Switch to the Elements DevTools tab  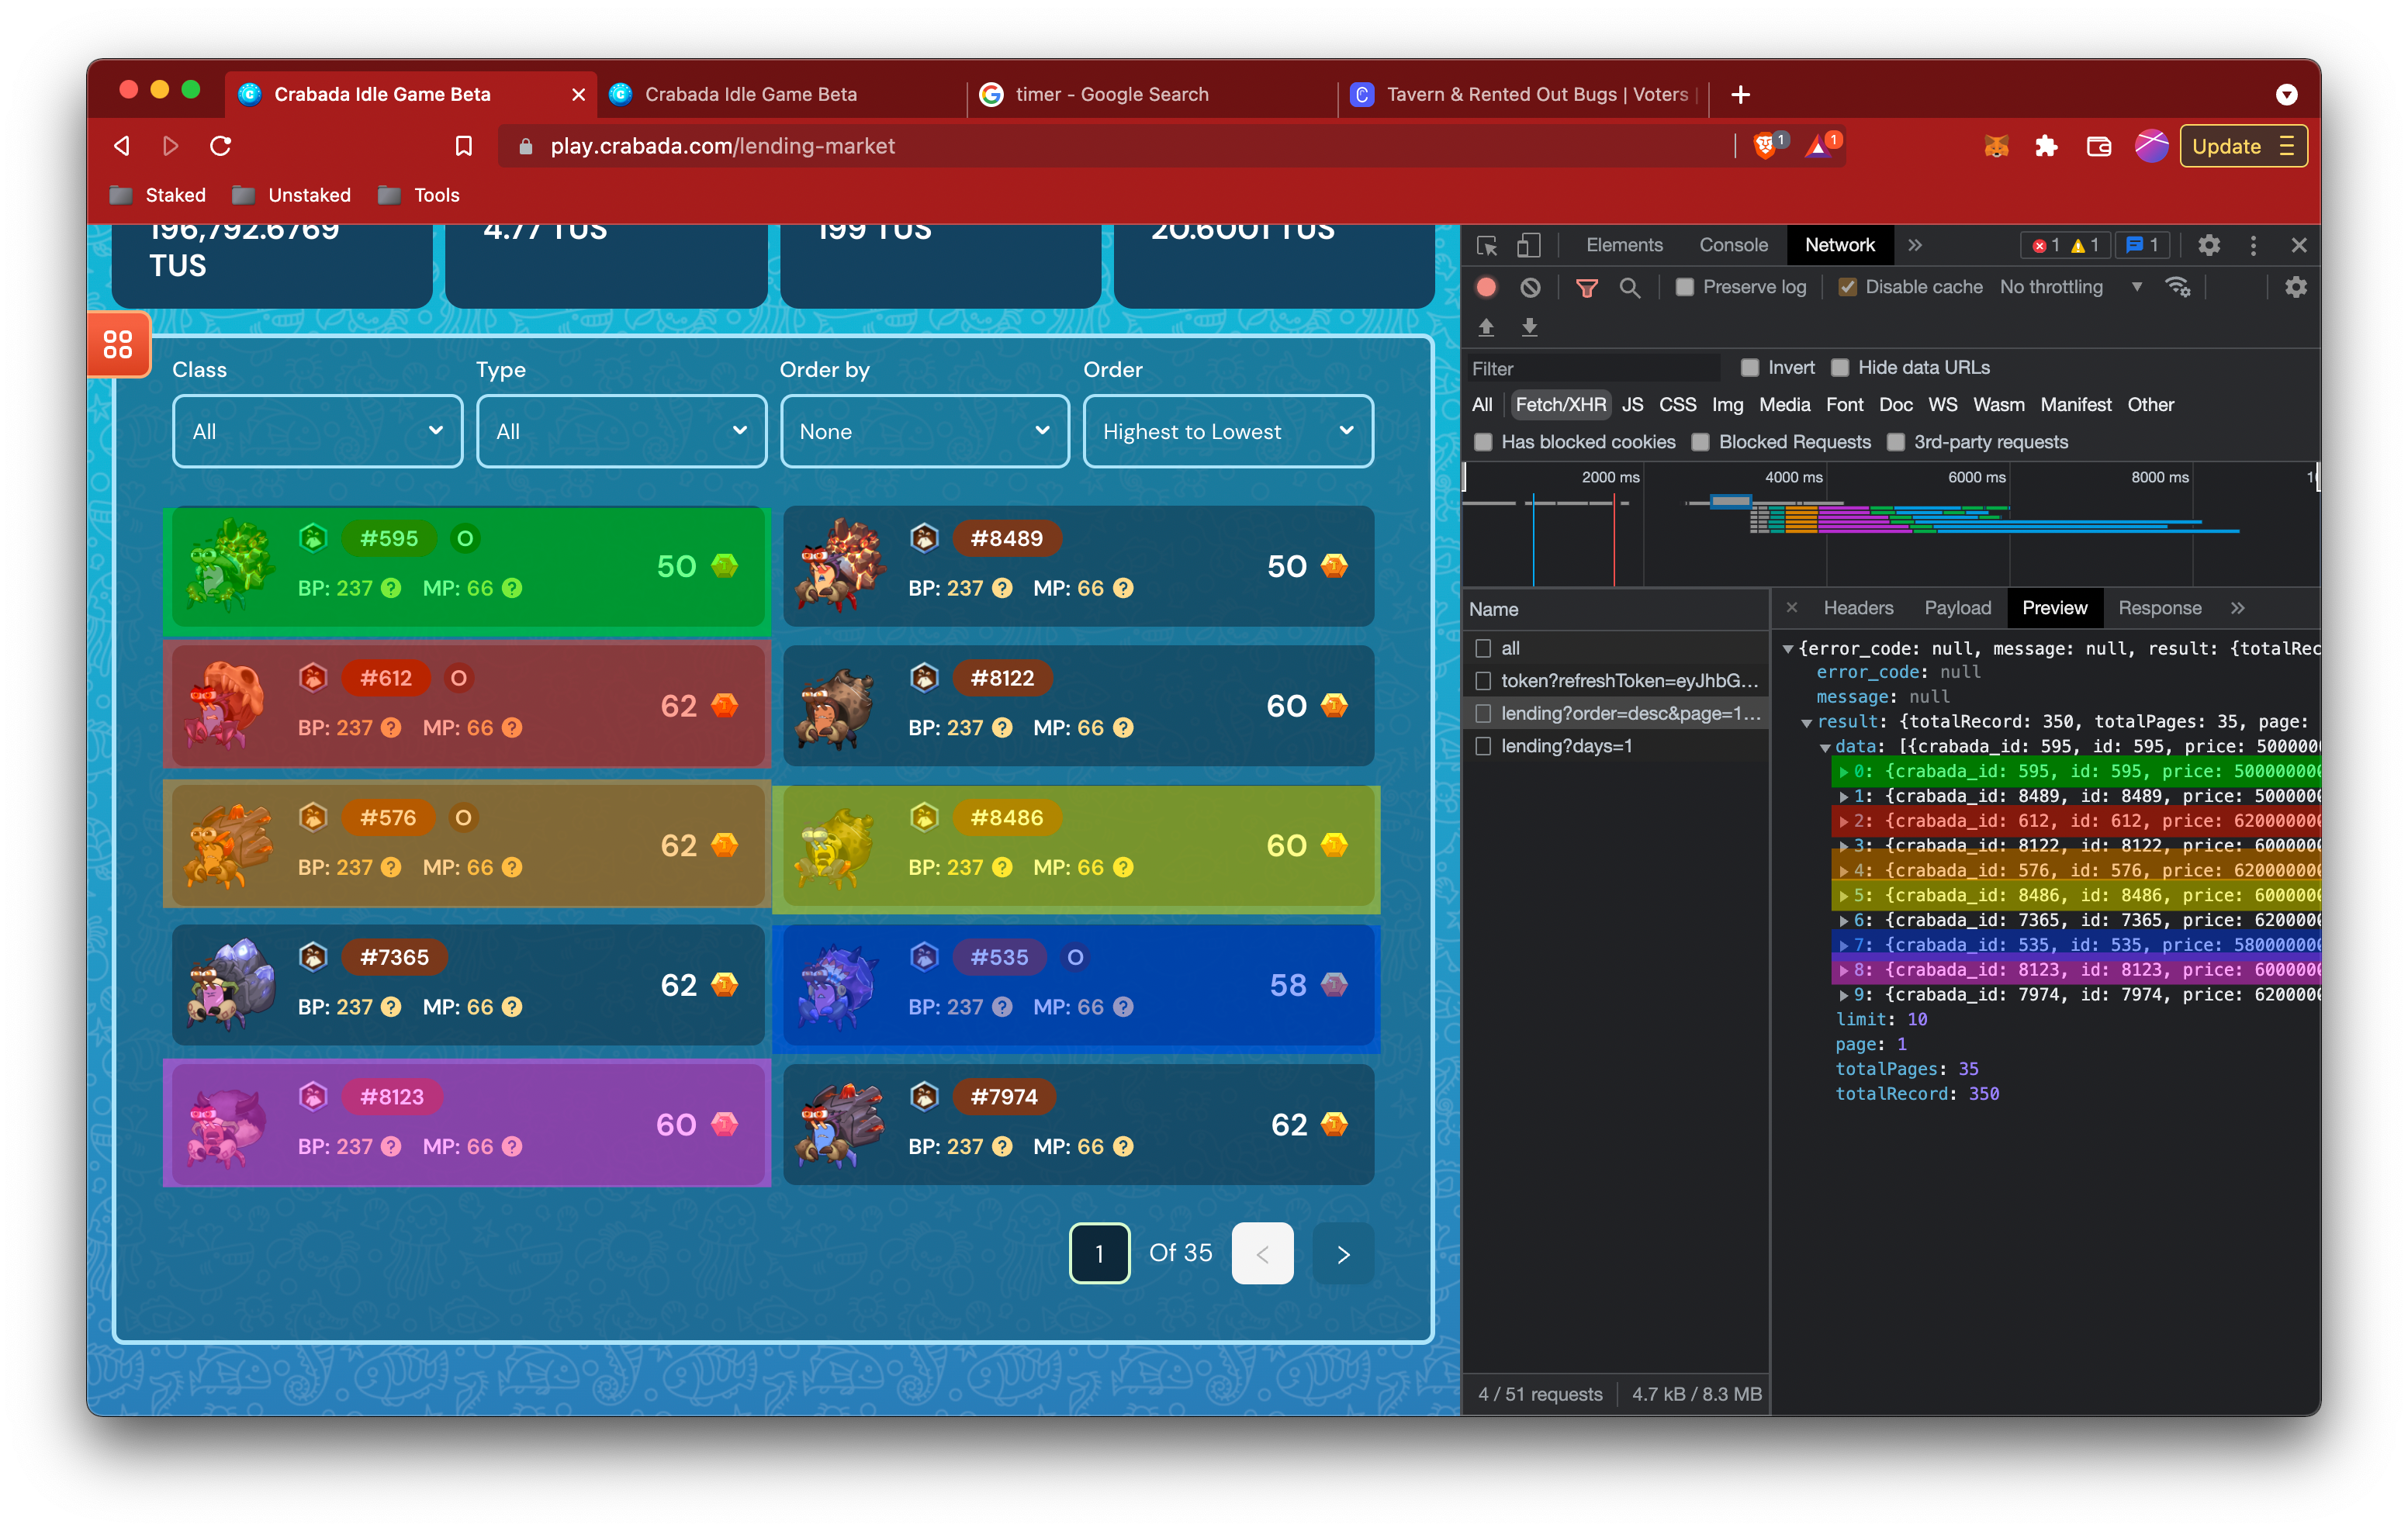click(1624, 245)
